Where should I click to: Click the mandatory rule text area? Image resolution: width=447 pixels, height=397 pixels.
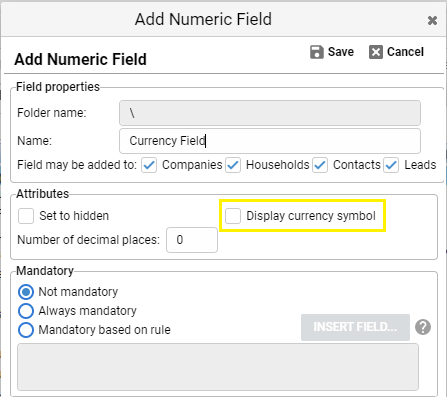pos(218,367)
